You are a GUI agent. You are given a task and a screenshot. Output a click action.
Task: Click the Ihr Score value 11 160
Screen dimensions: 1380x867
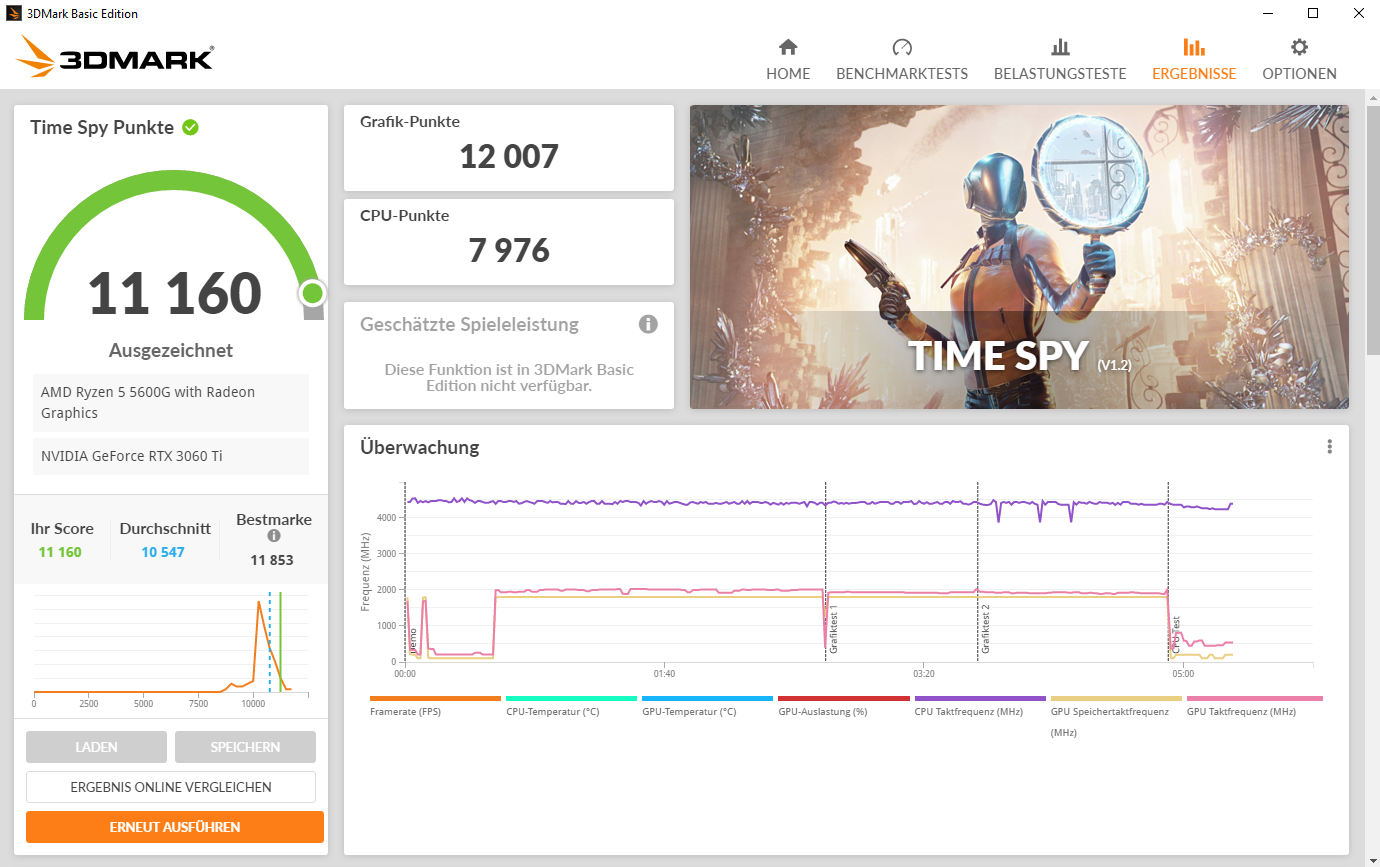(x=60, y=552)
